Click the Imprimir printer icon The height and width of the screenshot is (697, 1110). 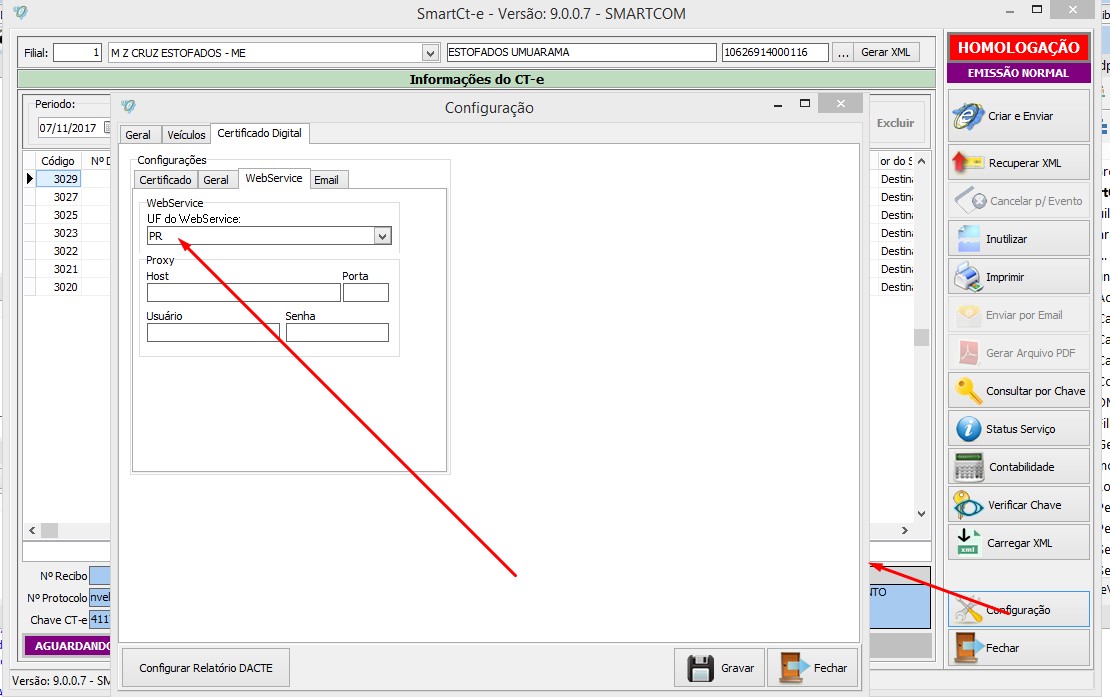pos(967,277)
